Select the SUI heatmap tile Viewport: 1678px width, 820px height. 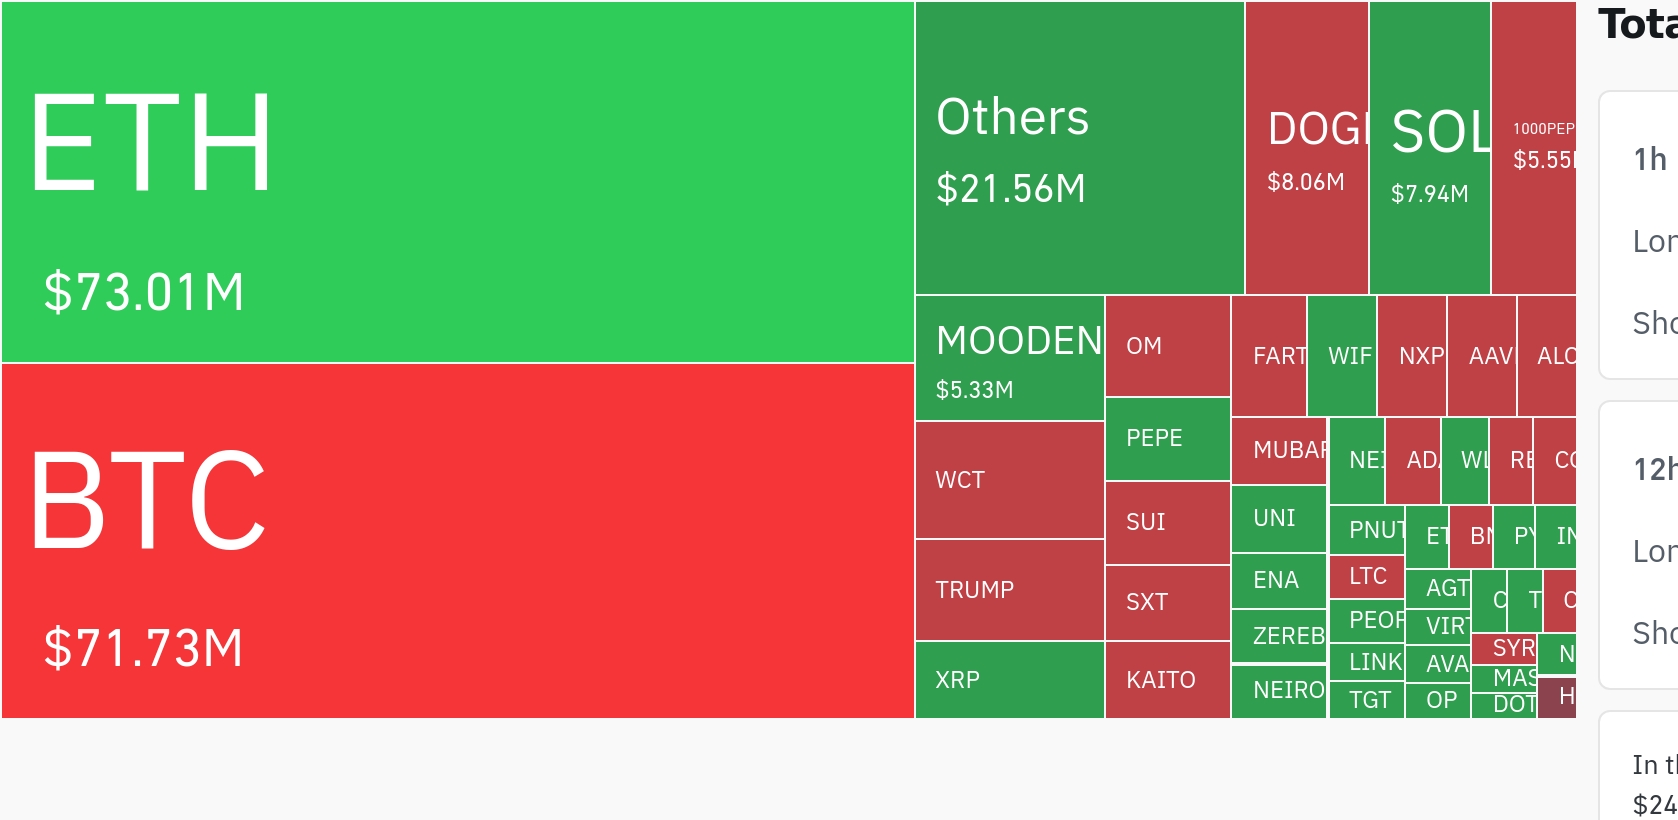tap(1168, 523)
